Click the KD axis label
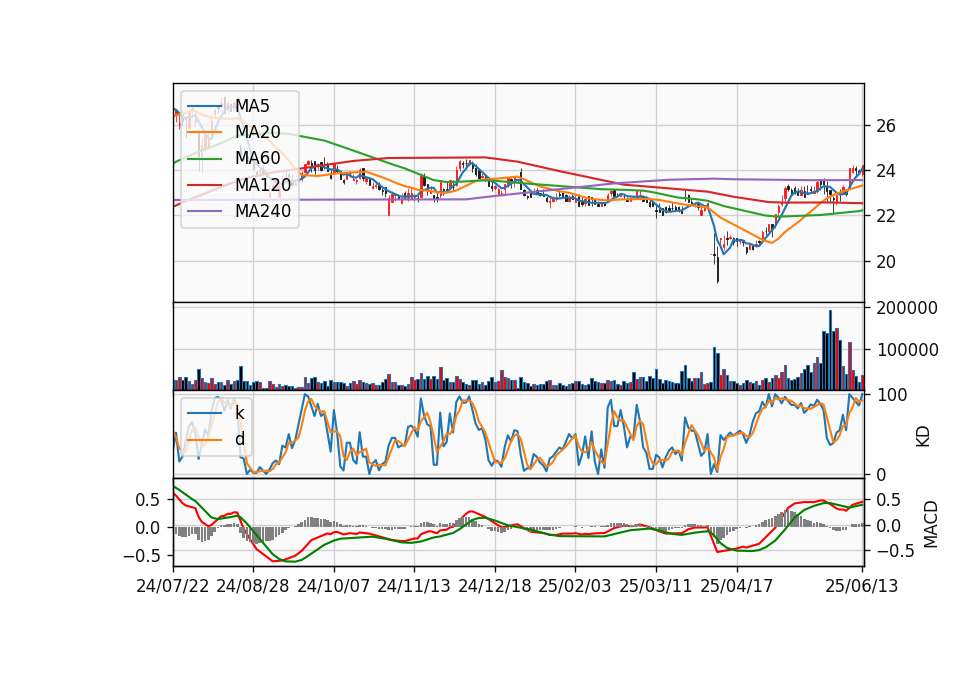Screen dimensions: 960x690 tap(923, 437)
